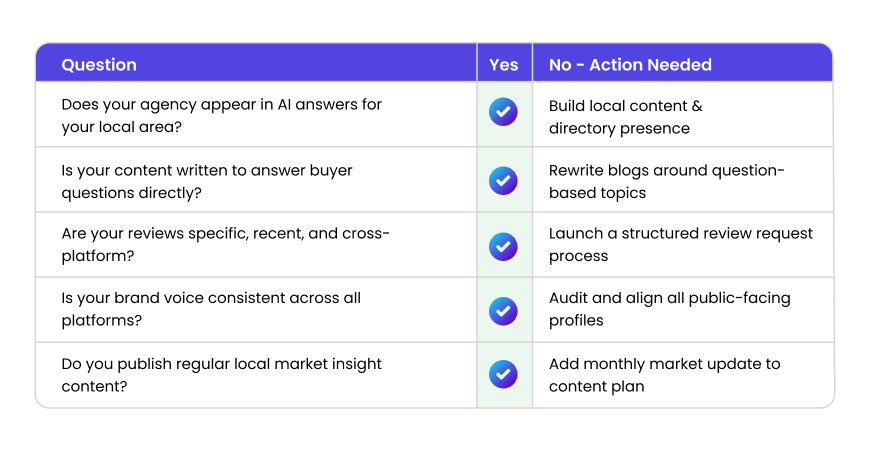This screenshot has height=450, width=870.
Task: Click 'Build local content & directory presence' text
Action: (625, 116)
